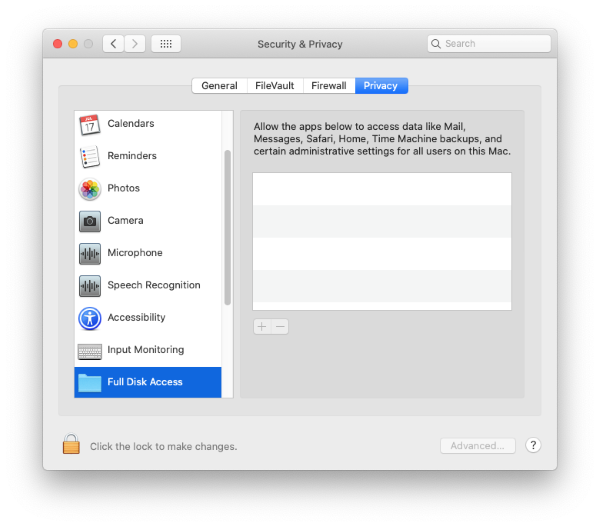Remove an app with the minus button

click(280, 326)
